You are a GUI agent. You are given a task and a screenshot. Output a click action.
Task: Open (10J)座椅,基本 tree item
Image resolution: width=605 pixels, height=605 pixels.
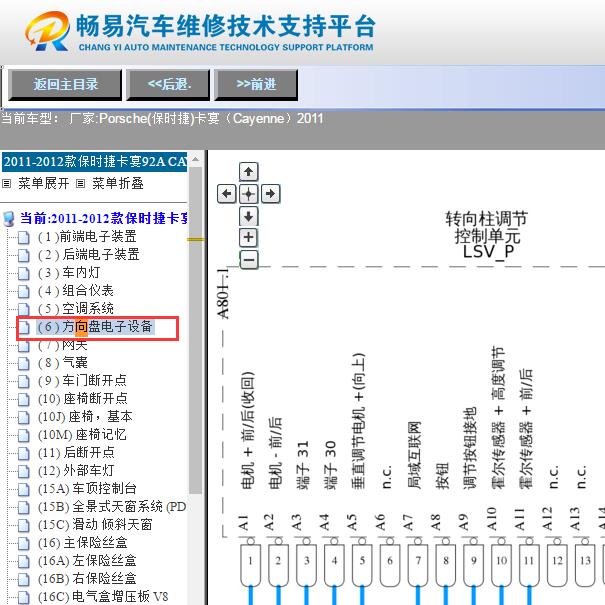pos(85,417)
